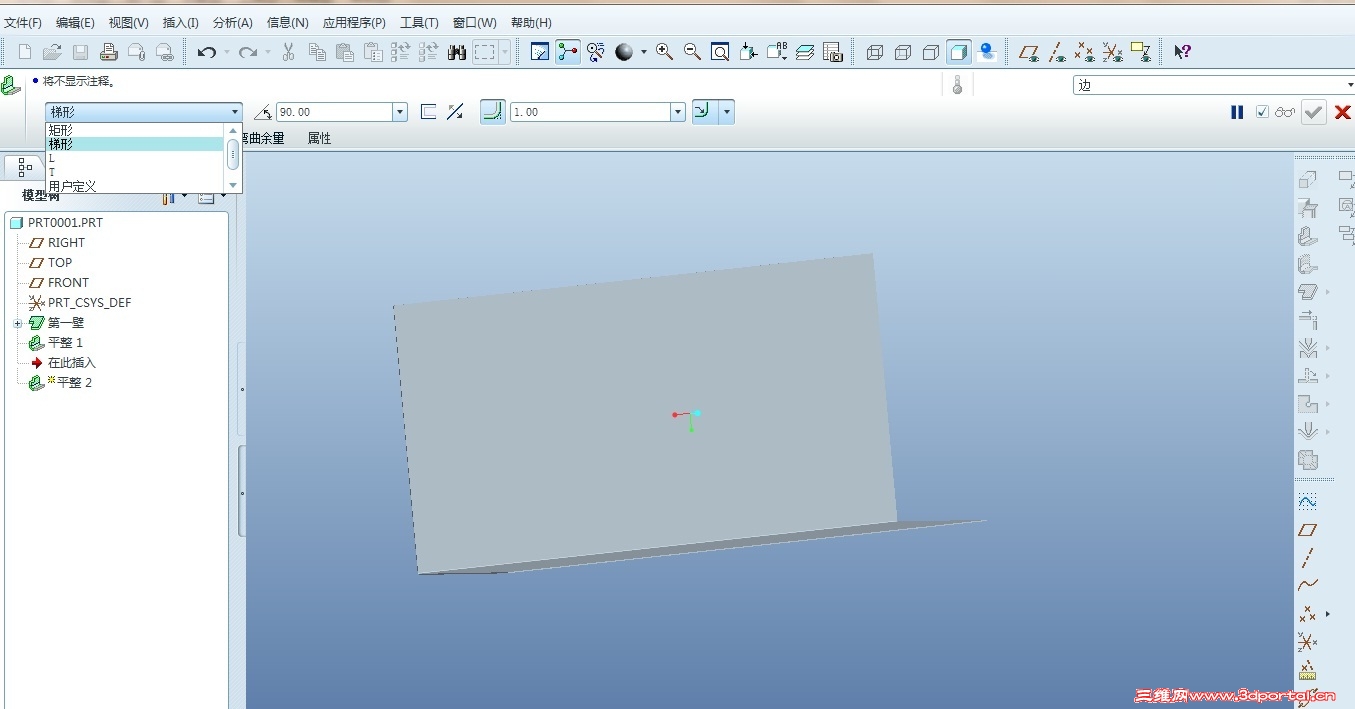Click the sketch tool in right toolbar

[1307, 501]
